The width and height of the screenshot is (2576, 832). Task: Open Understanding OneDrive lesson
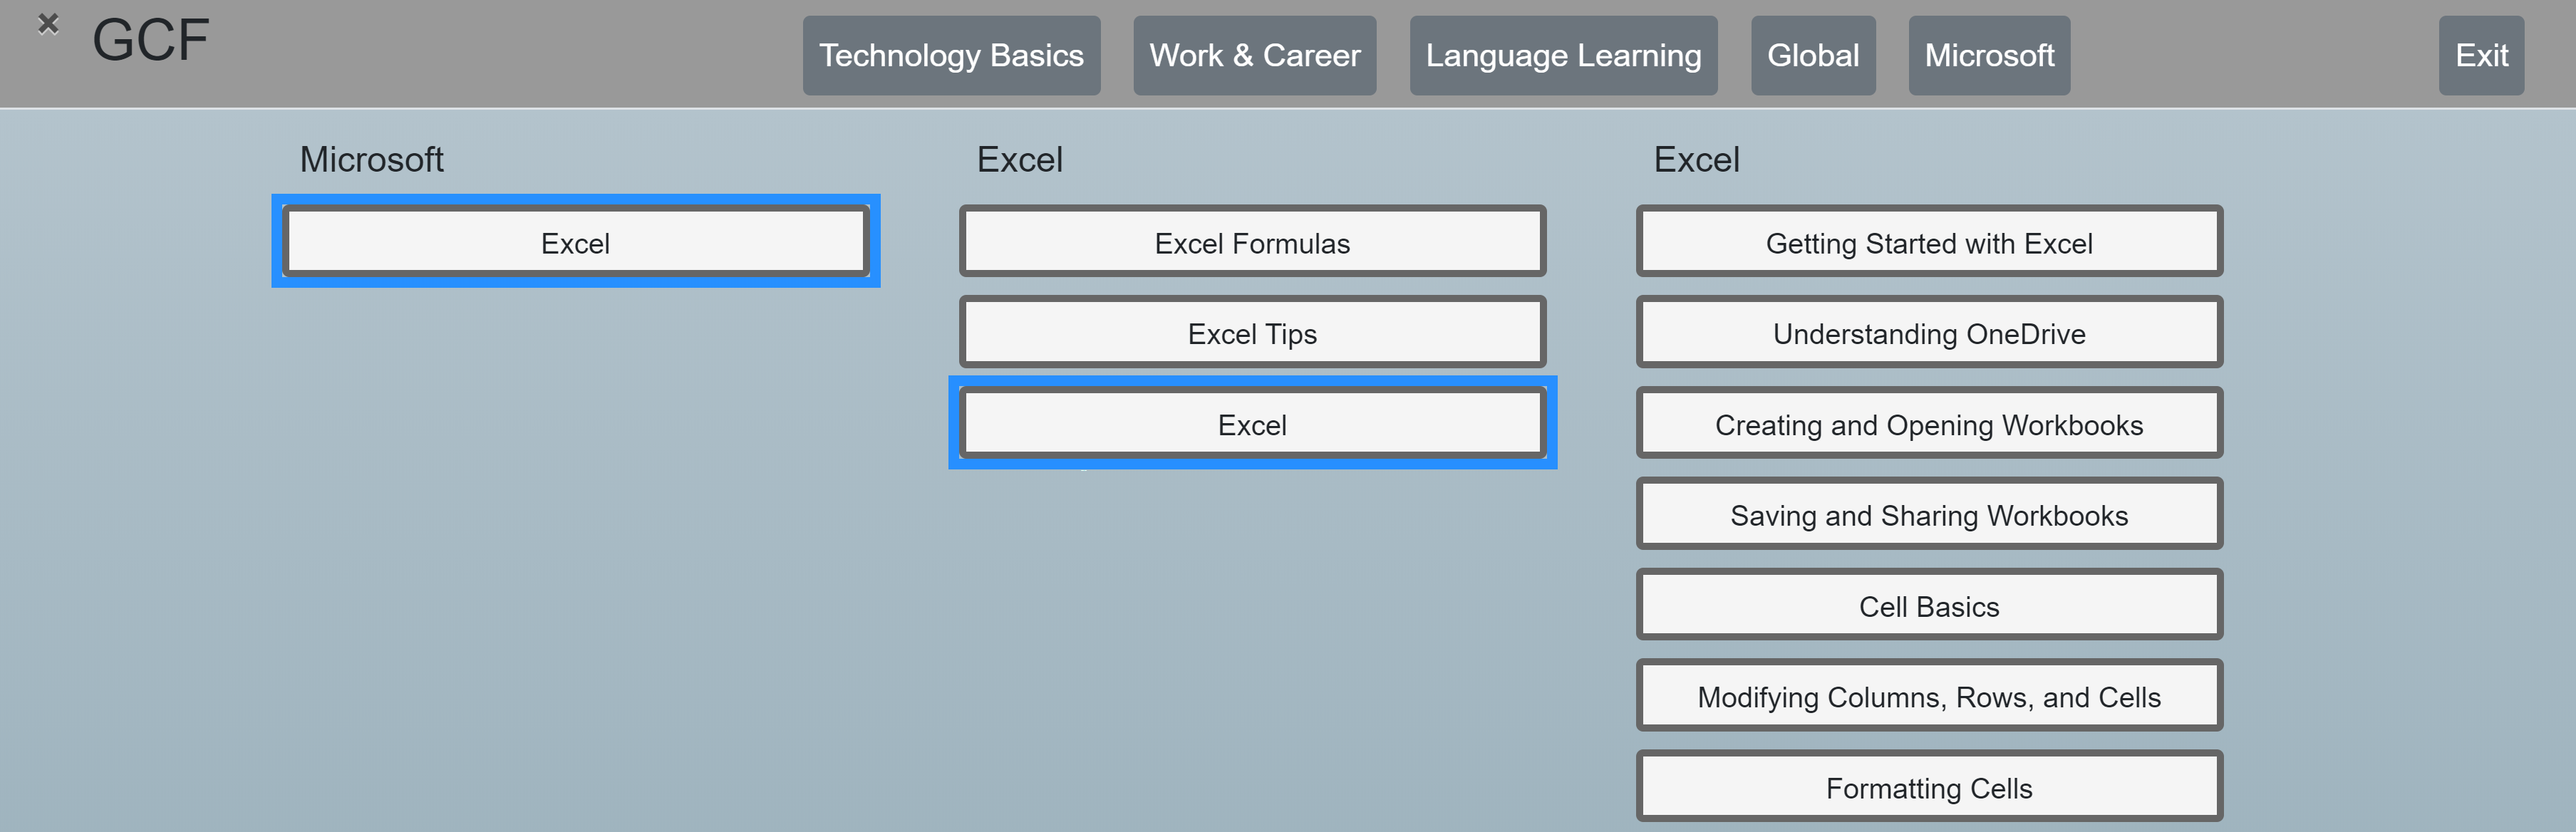click(x=1929, y=333)
